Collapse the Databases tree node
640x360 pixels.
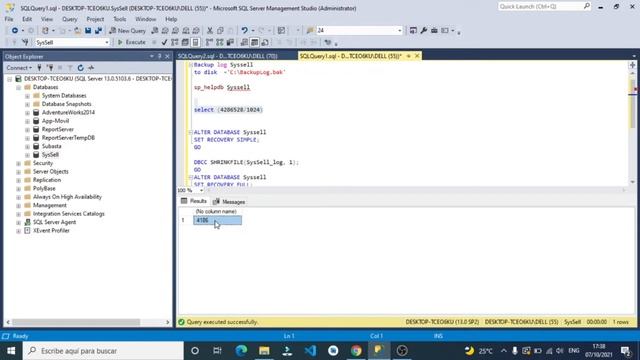pos(18,87)
